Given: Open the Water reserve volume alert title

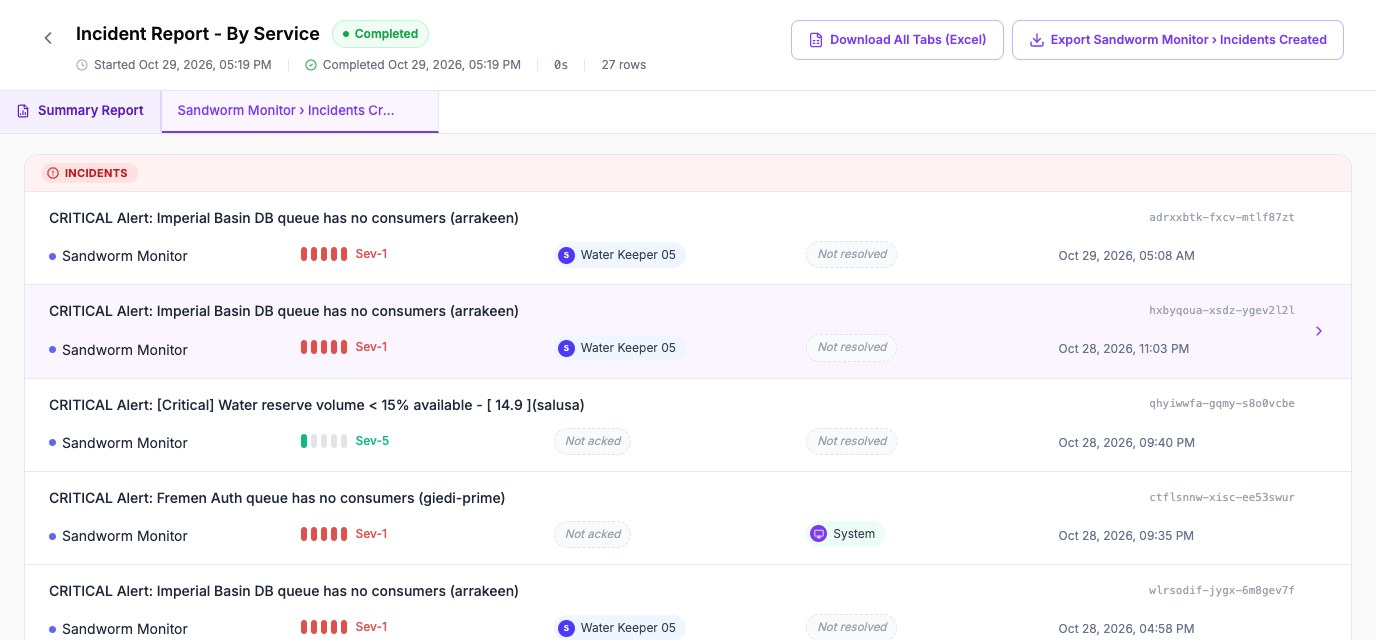Looking at the screenshot, I should [317, 405].
